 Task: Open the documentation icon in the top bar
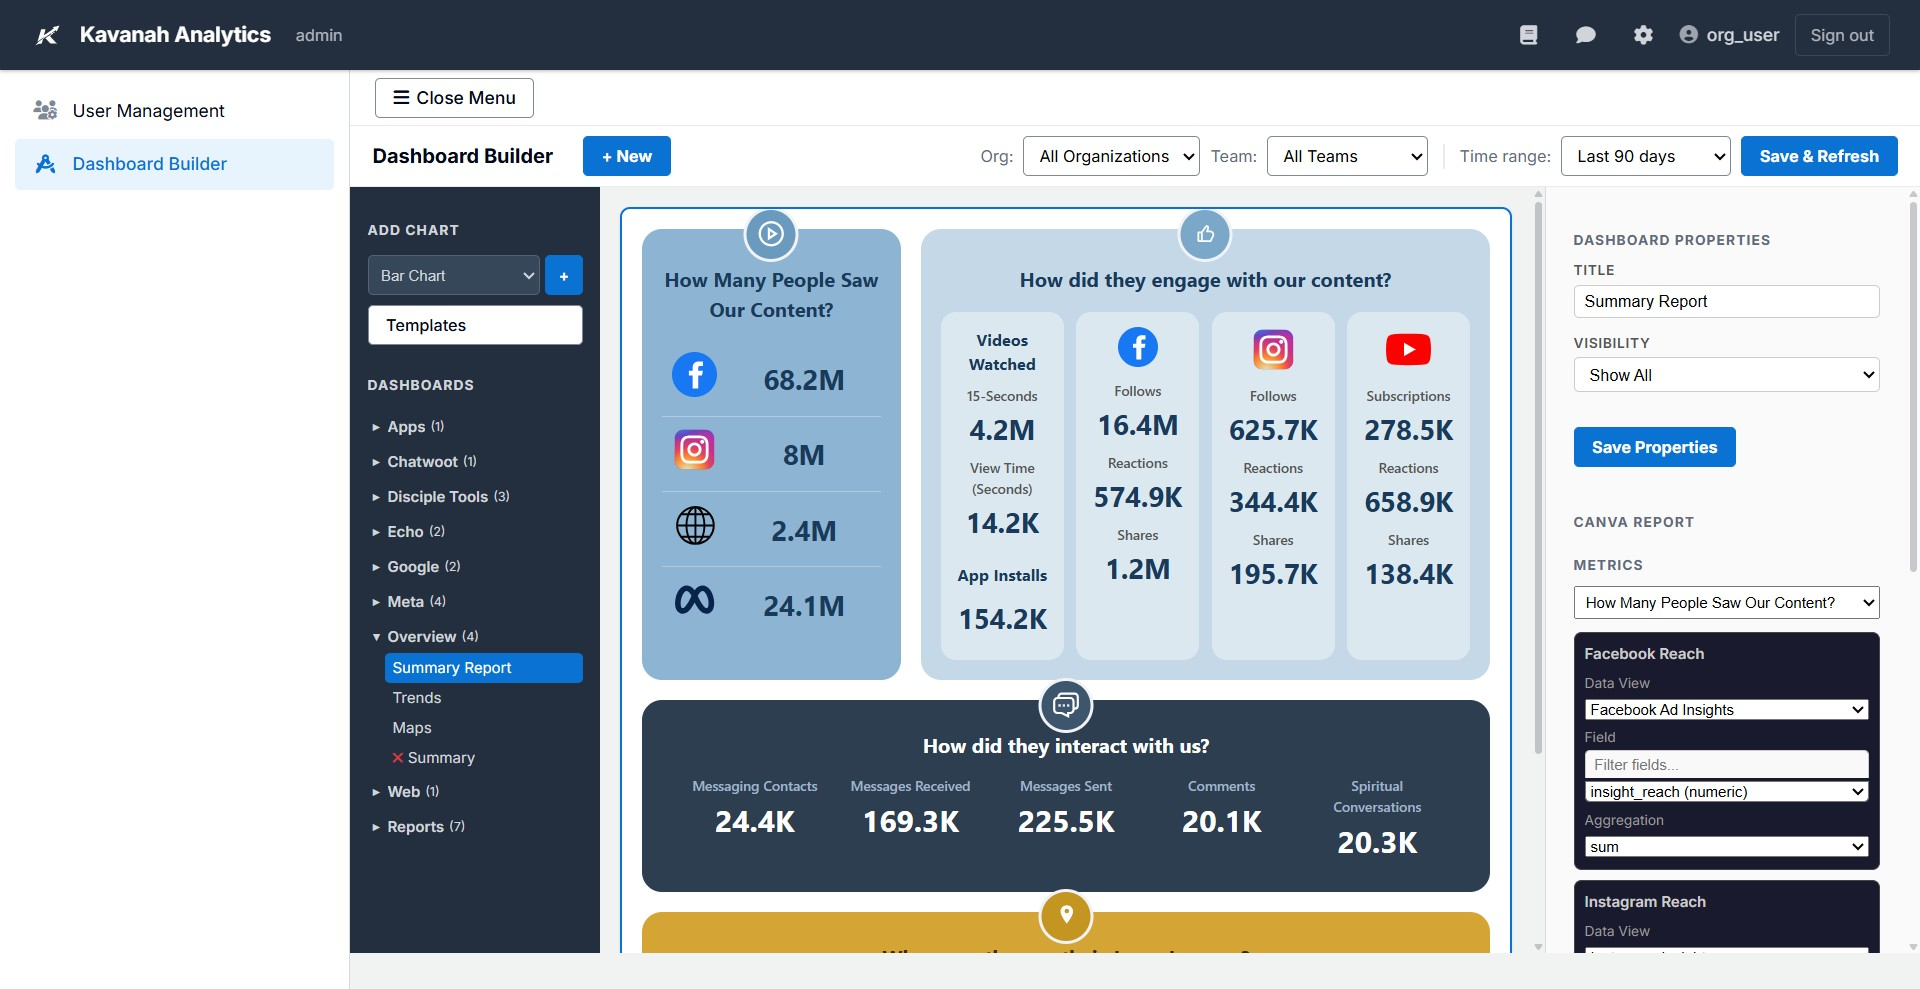tap(1528, 34)
